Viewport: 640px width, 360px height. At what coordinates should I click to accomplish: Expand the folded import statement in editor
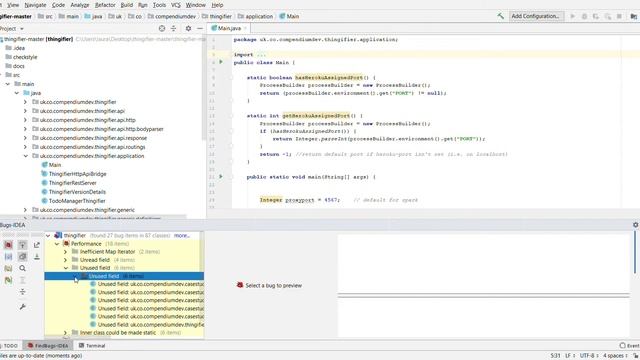[x=261, y=55]
